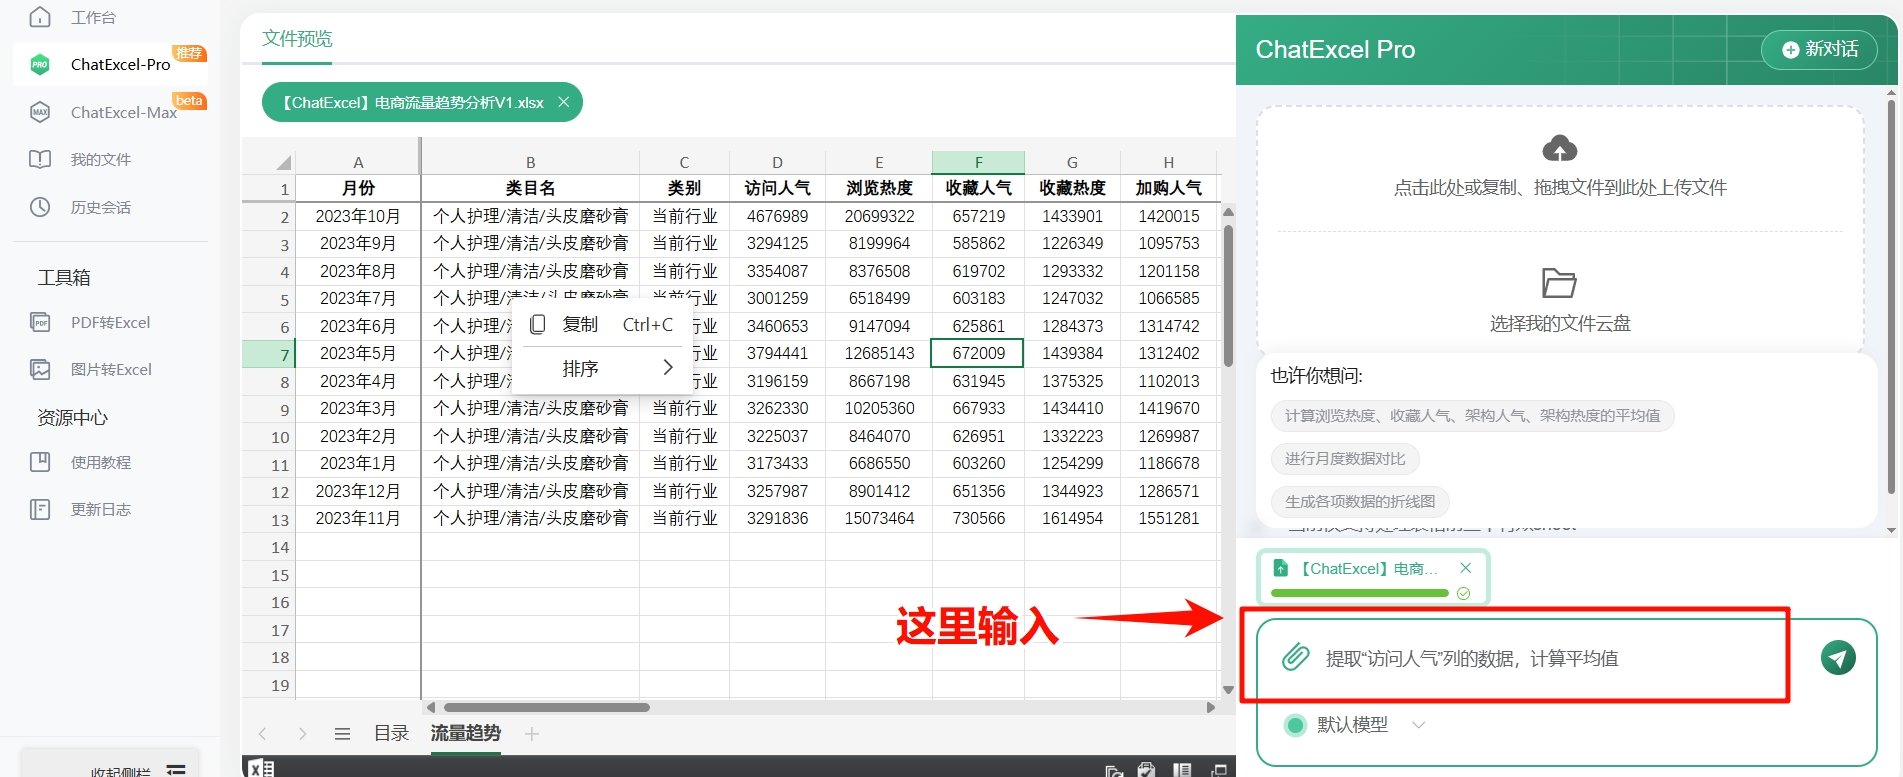Remove the attached ChatExcel file chip
Image resolution: width=1903 pixels, height=777 pixels.
(1465, 568)
